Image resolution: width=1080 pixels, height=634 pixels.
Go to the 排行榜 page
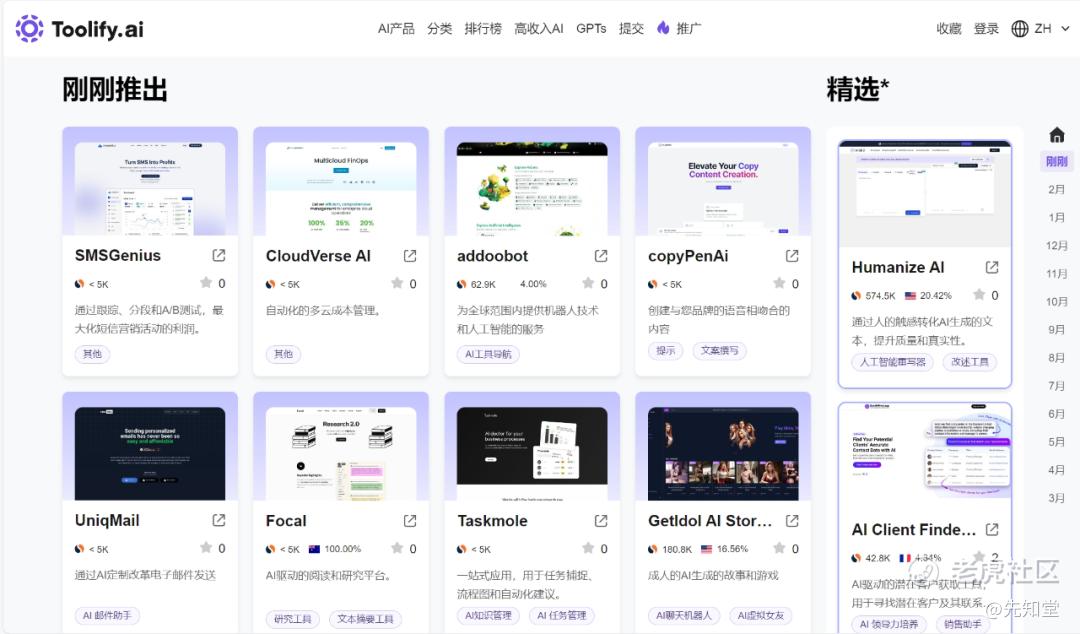tap(483, 29)
